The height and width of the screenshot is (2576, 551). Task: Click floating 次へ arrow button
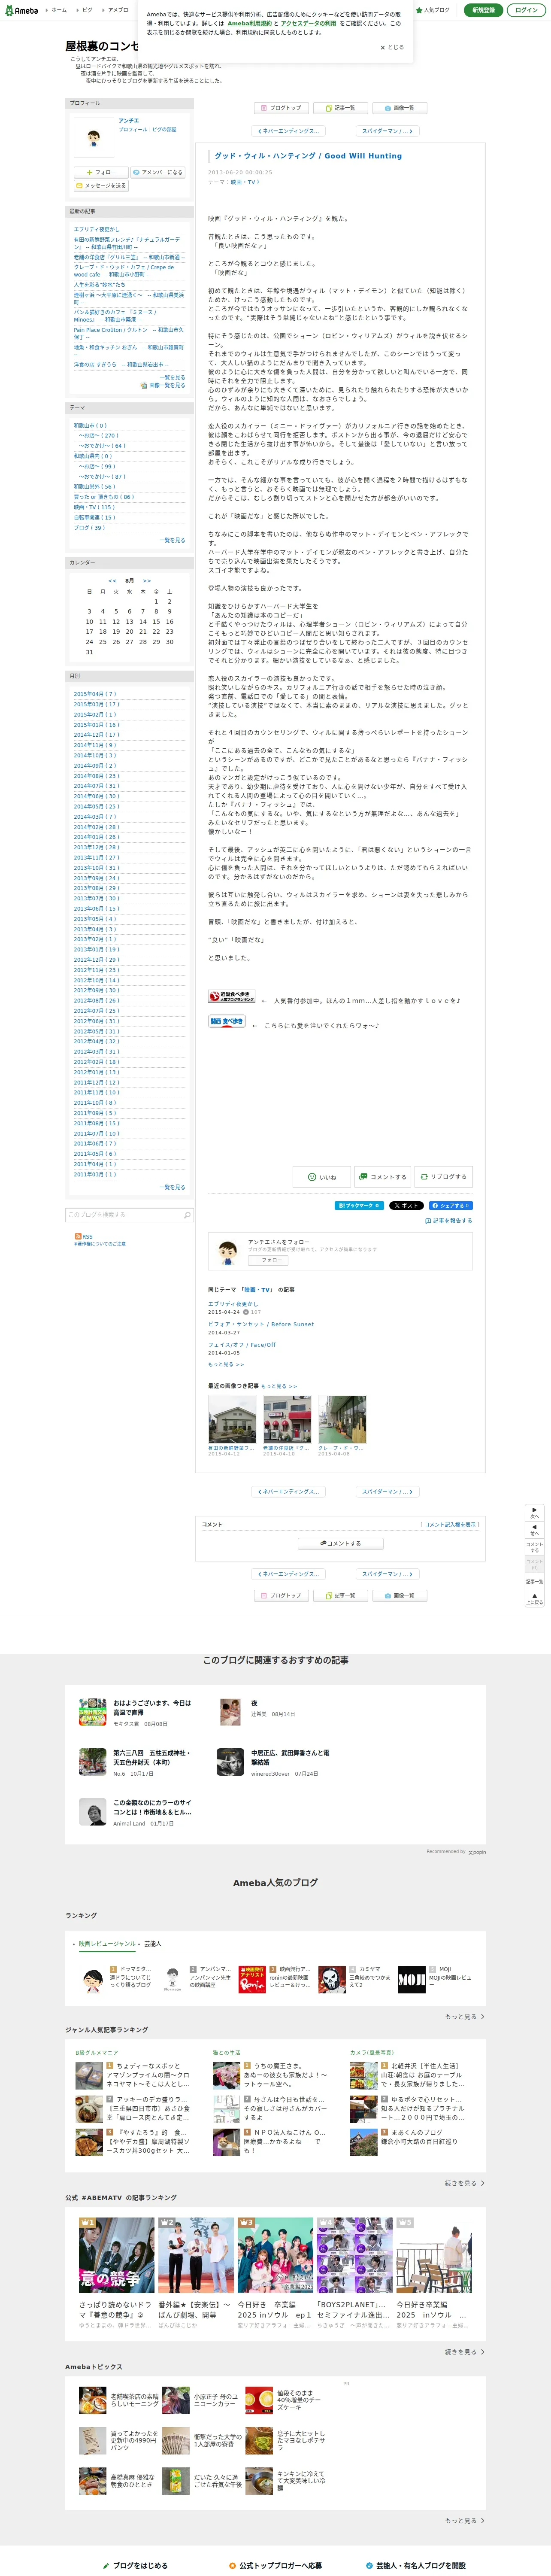click(535, 1513)
